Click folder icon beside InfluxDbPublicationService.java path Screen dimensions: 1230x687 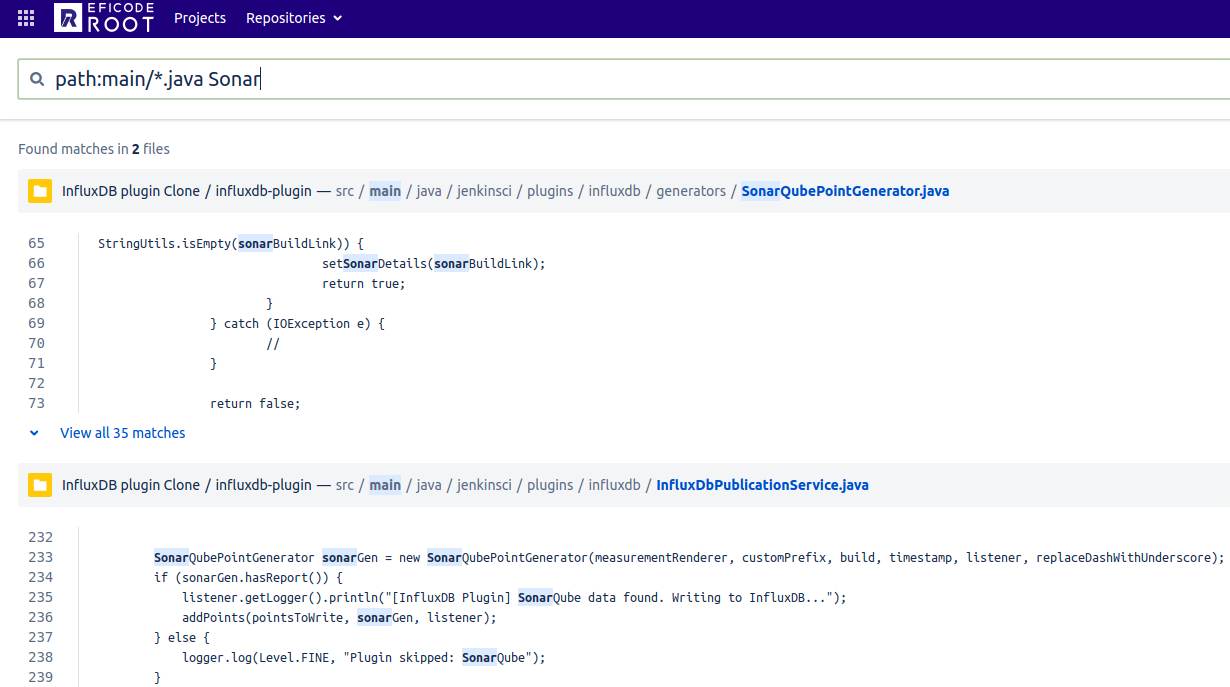pos(40,485)
